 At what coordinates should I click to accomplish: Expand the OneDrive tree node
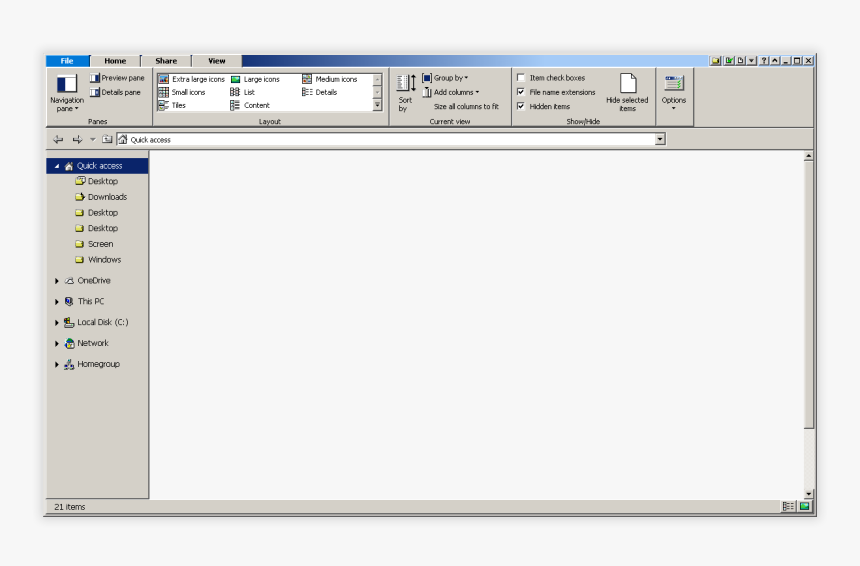point(56,281)
